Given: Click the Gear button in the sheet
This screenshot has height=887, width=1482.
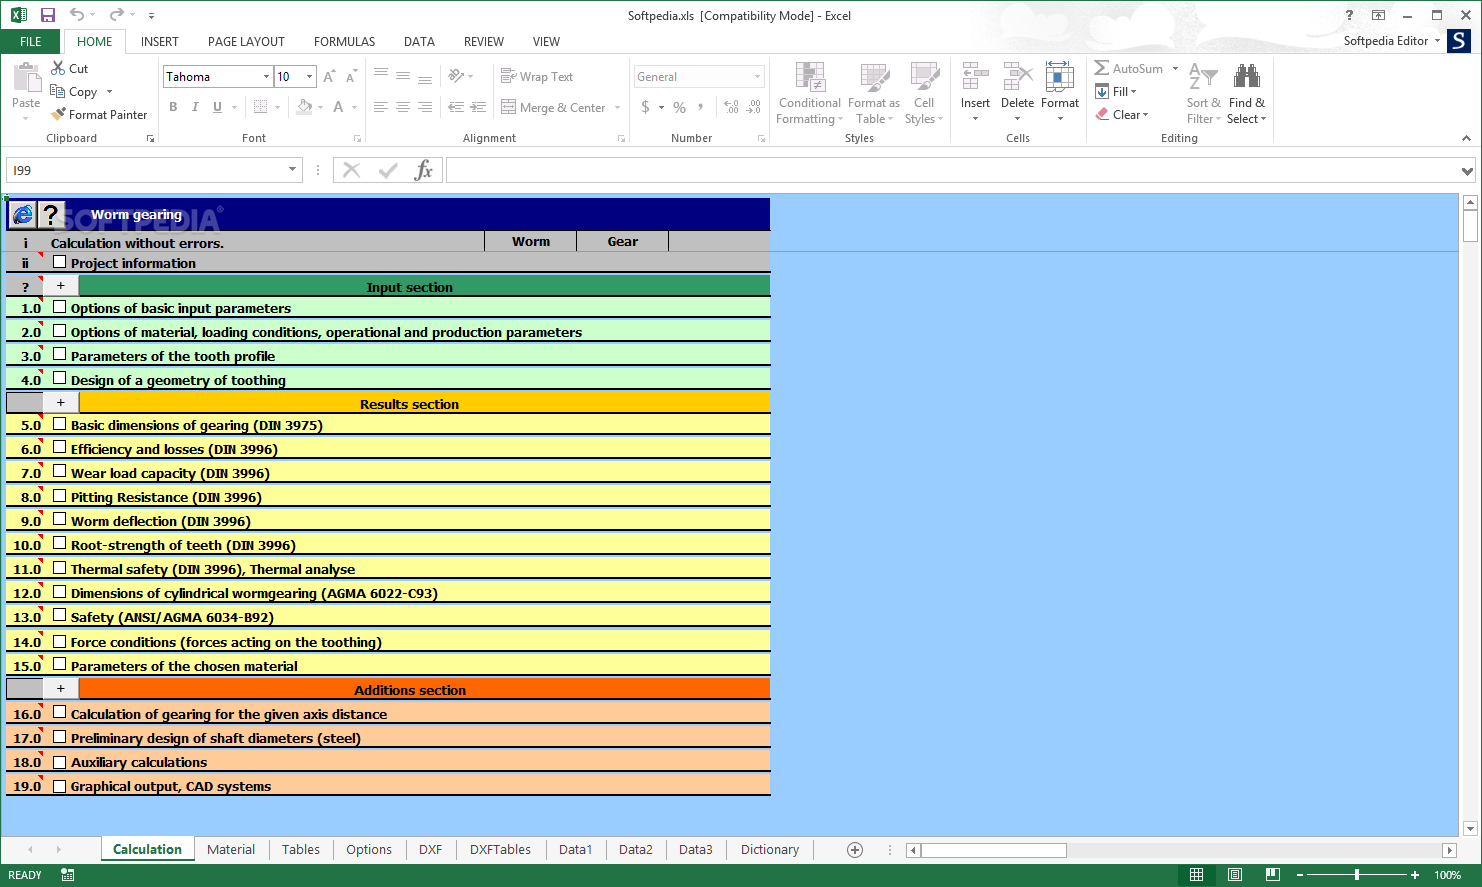Looking at the screenshot, I should pos(623,241).
